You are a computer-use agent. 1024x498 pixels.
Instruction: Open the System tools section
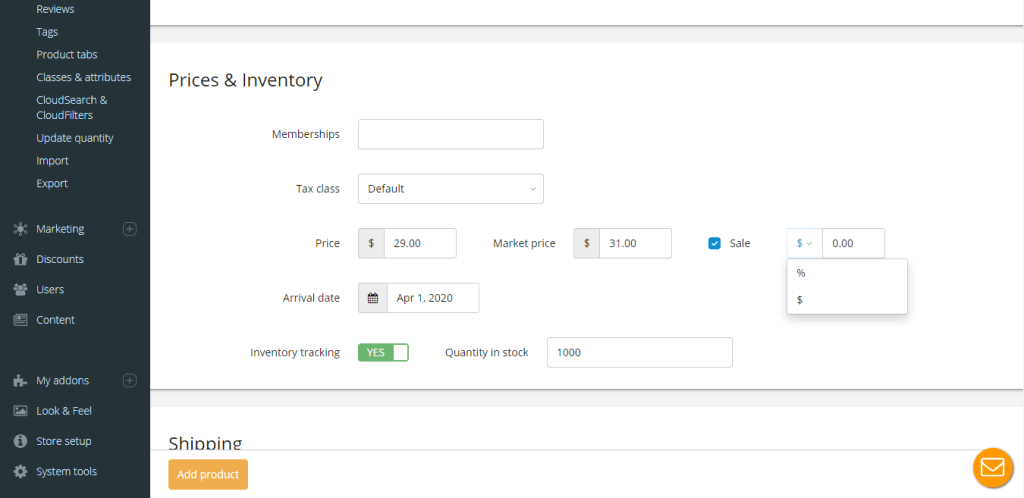pyautogui.click(x=67, y=471)
